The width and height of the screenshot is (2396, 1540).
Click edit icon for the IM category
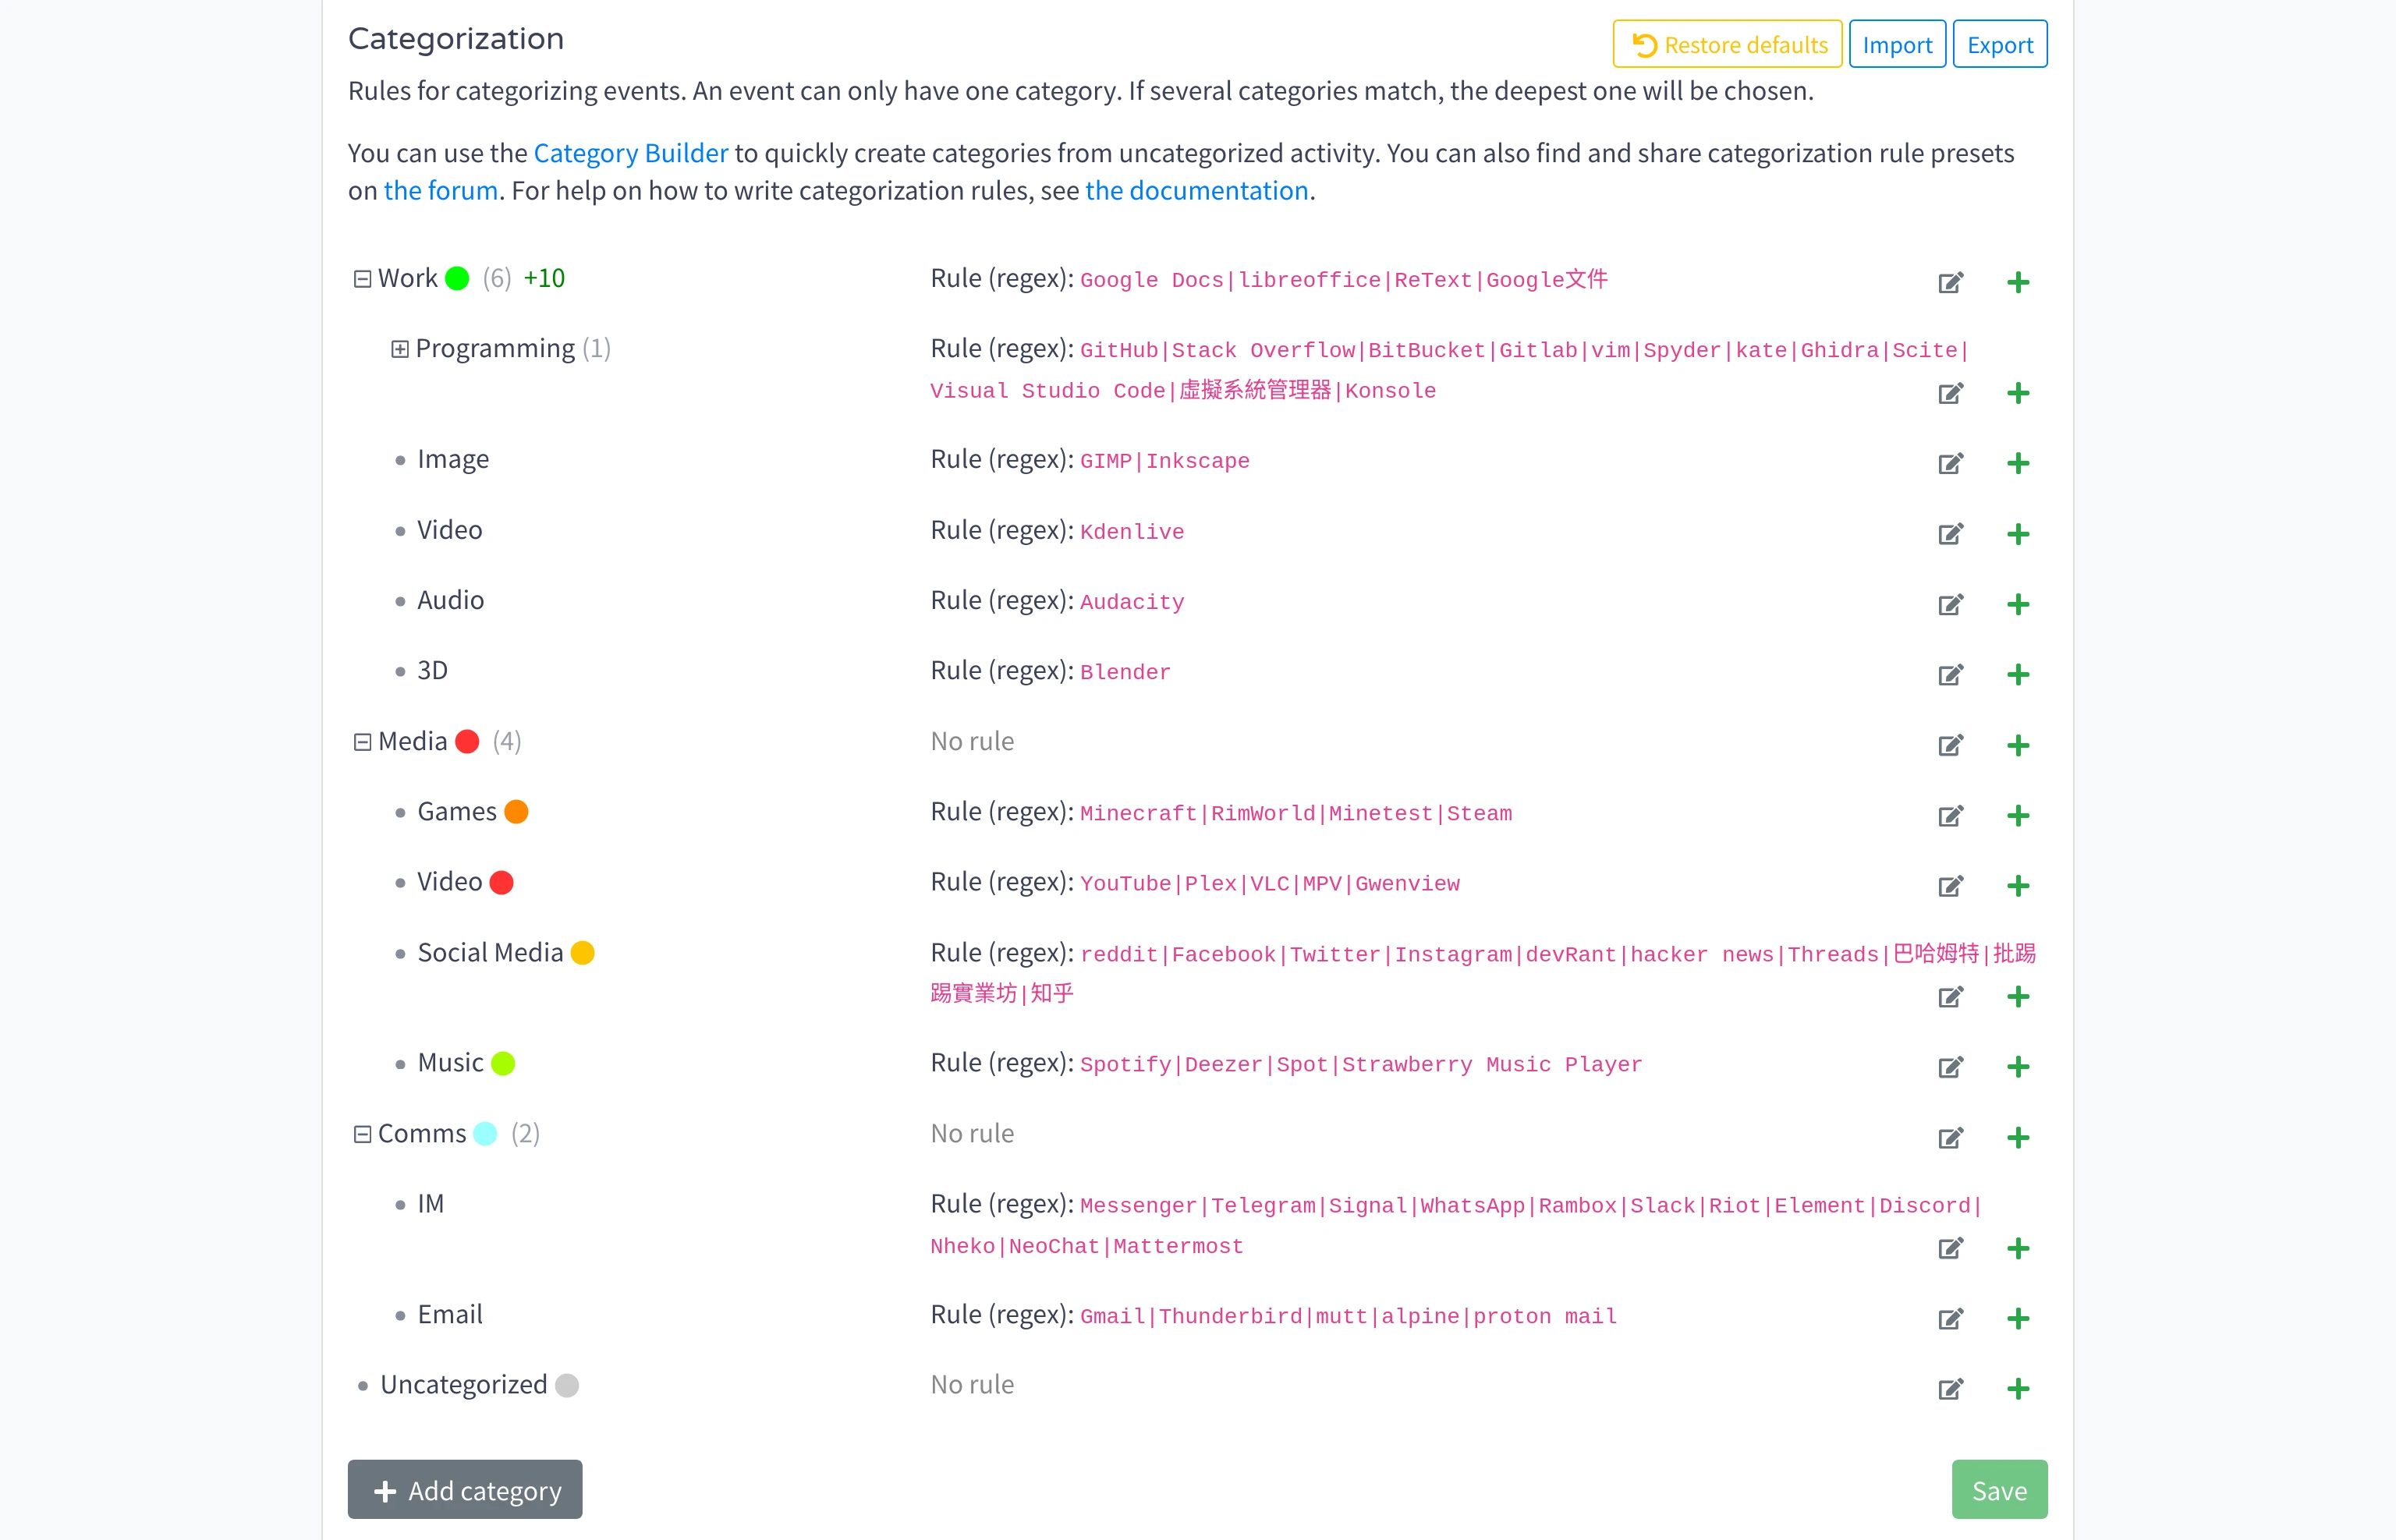pos(1950,1248)
